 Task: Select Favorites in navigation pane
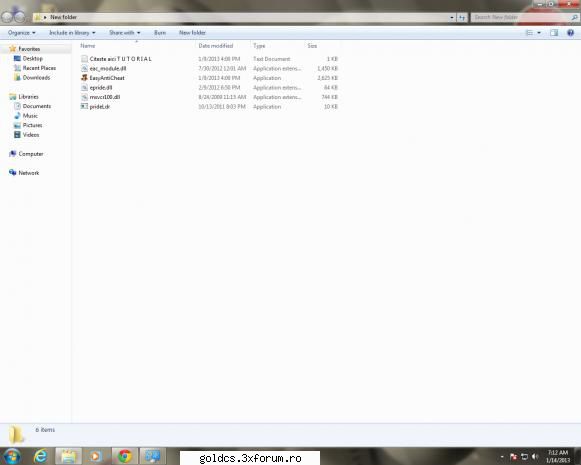click(x=29, y=49)
